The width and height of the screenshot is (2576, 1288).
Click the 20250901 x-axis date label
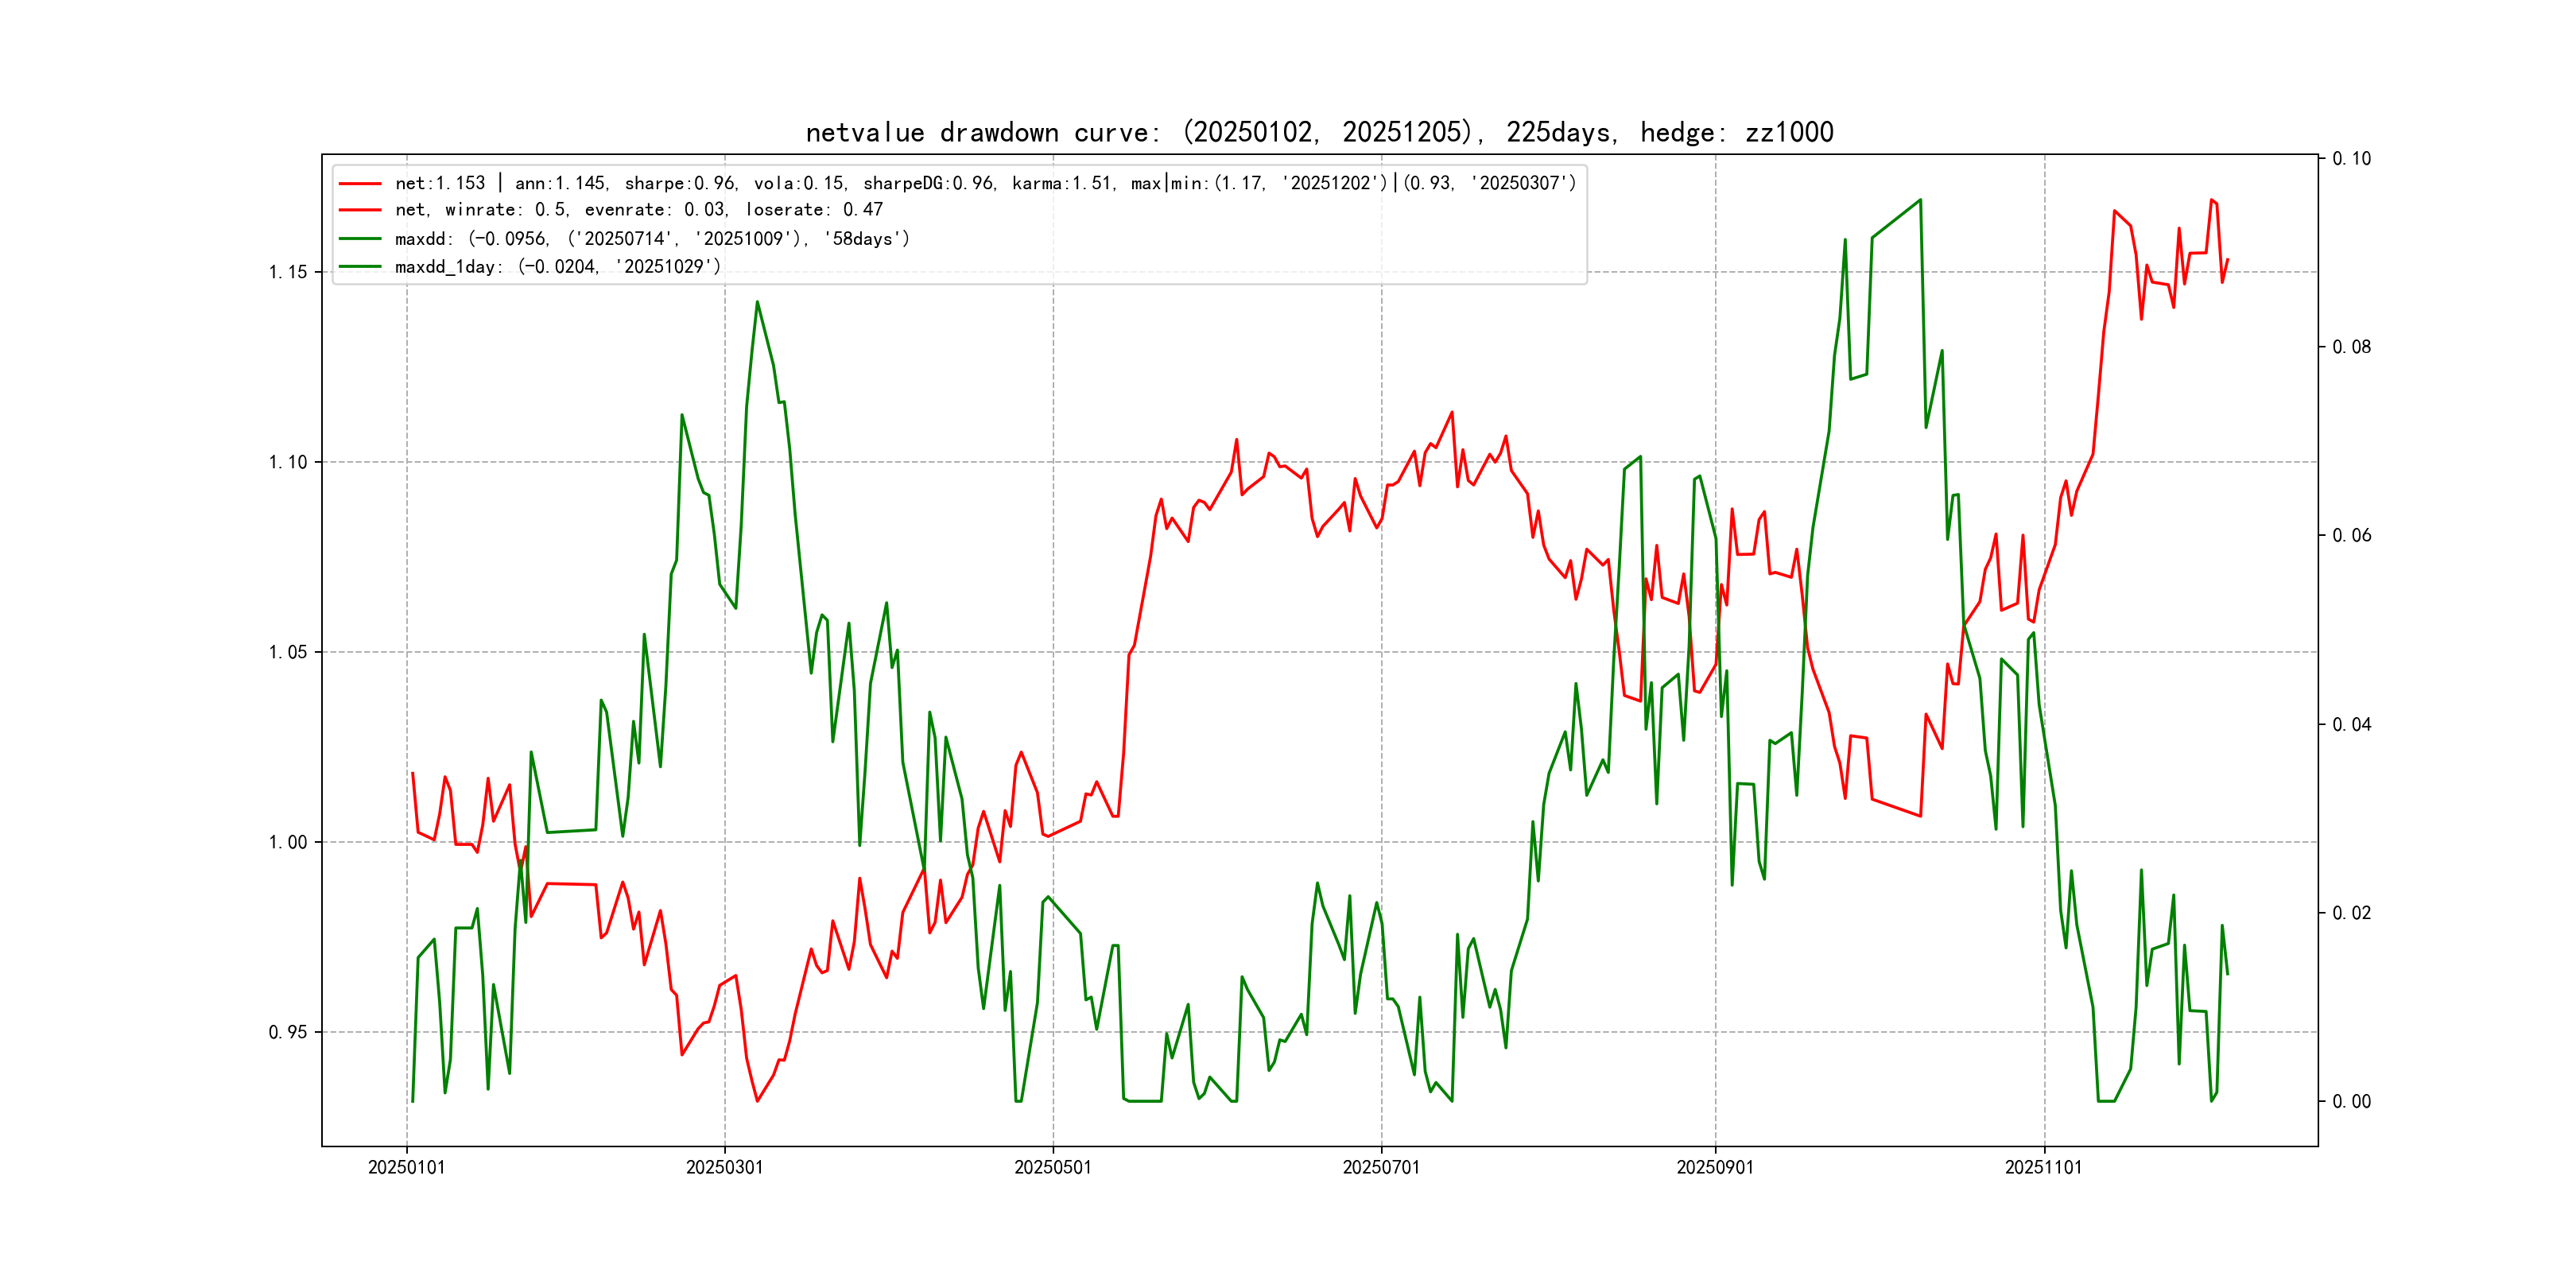tap(1714, 1167)
